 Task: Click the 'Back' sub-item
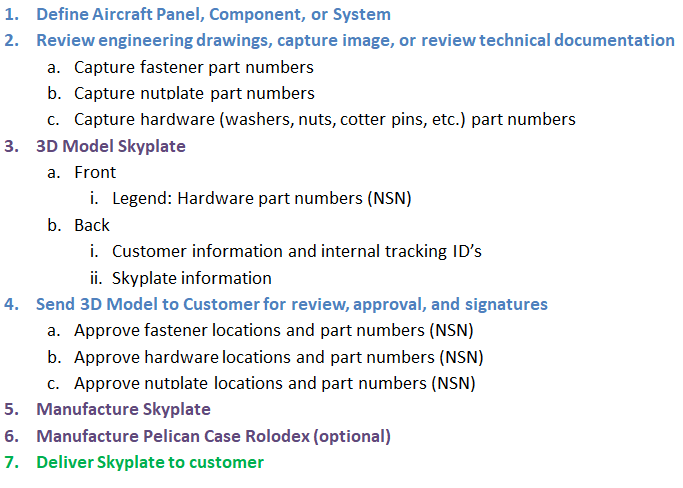pos(92,225)
